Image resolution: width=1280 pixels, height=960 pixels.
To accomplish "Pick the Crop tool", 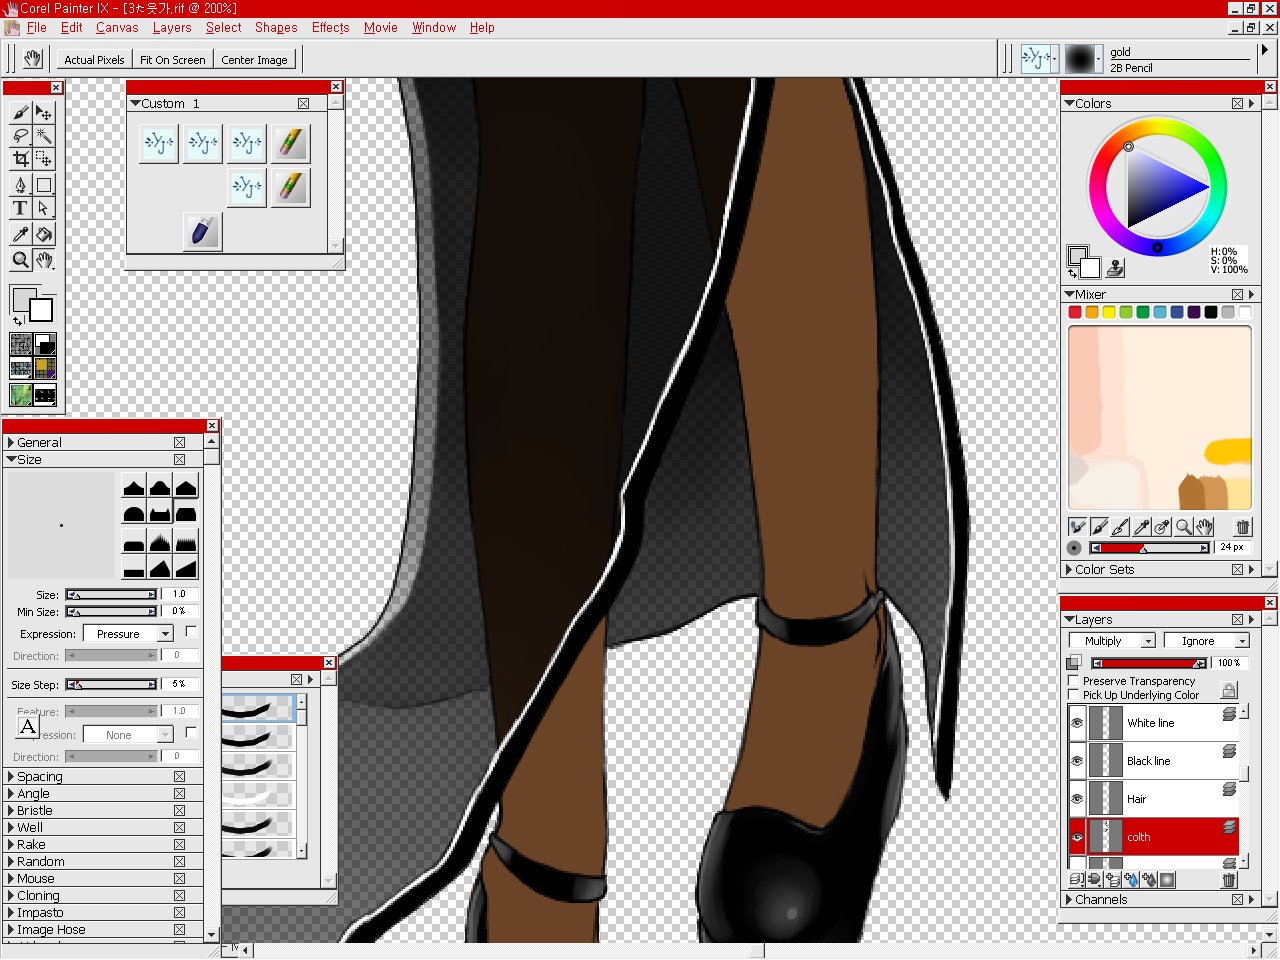I will coord(20,159).
